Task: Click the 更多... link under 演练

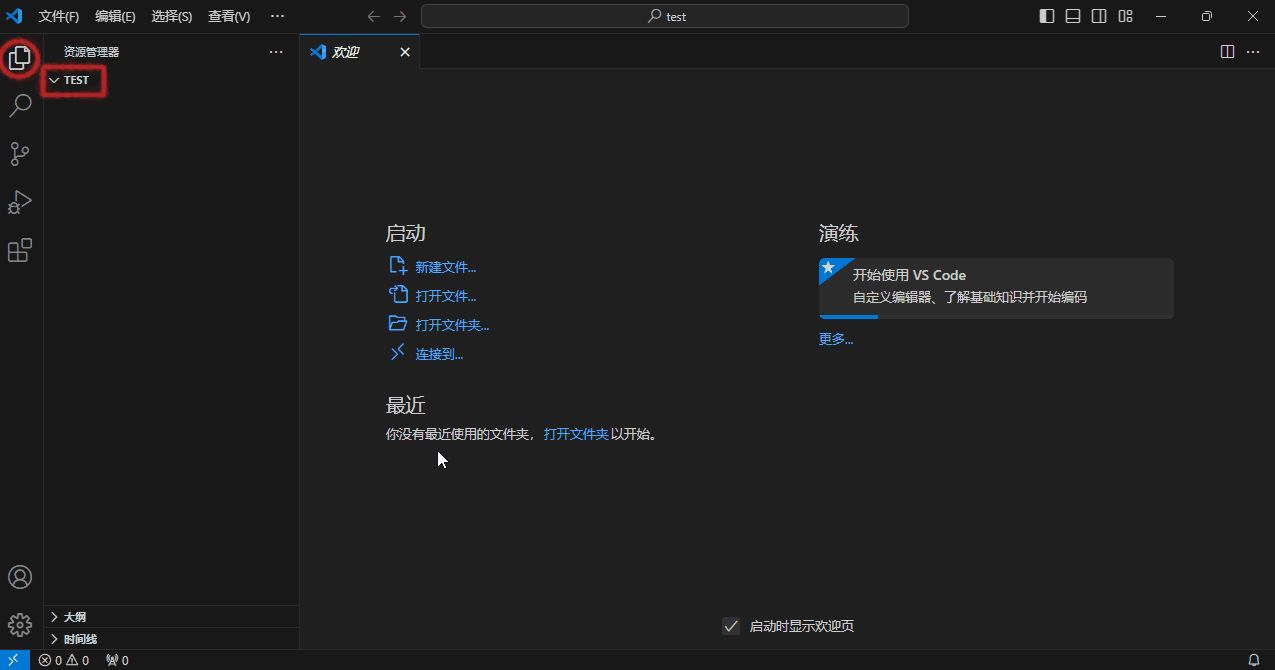Action: [836, 338]
